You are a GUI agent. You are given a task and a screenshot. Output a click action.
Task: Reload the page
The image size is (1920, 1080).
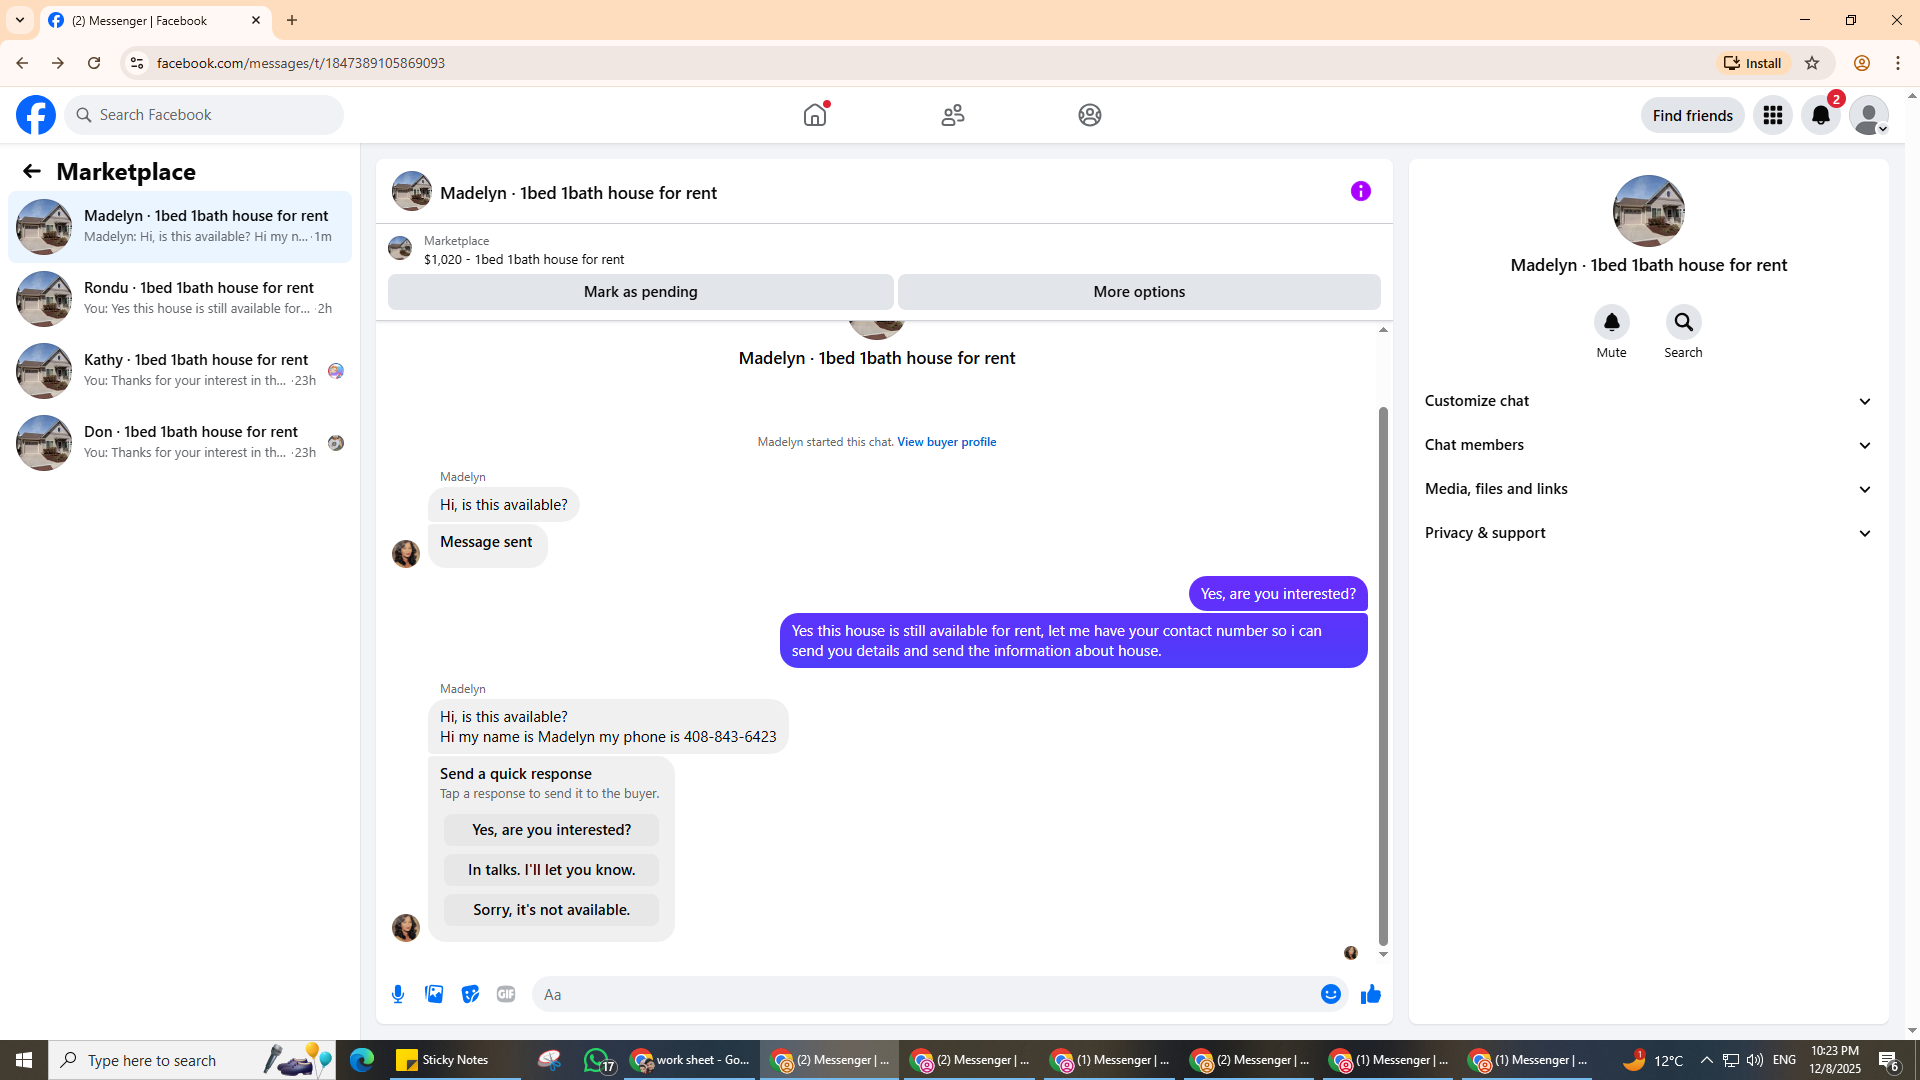(x=94, y=63)
